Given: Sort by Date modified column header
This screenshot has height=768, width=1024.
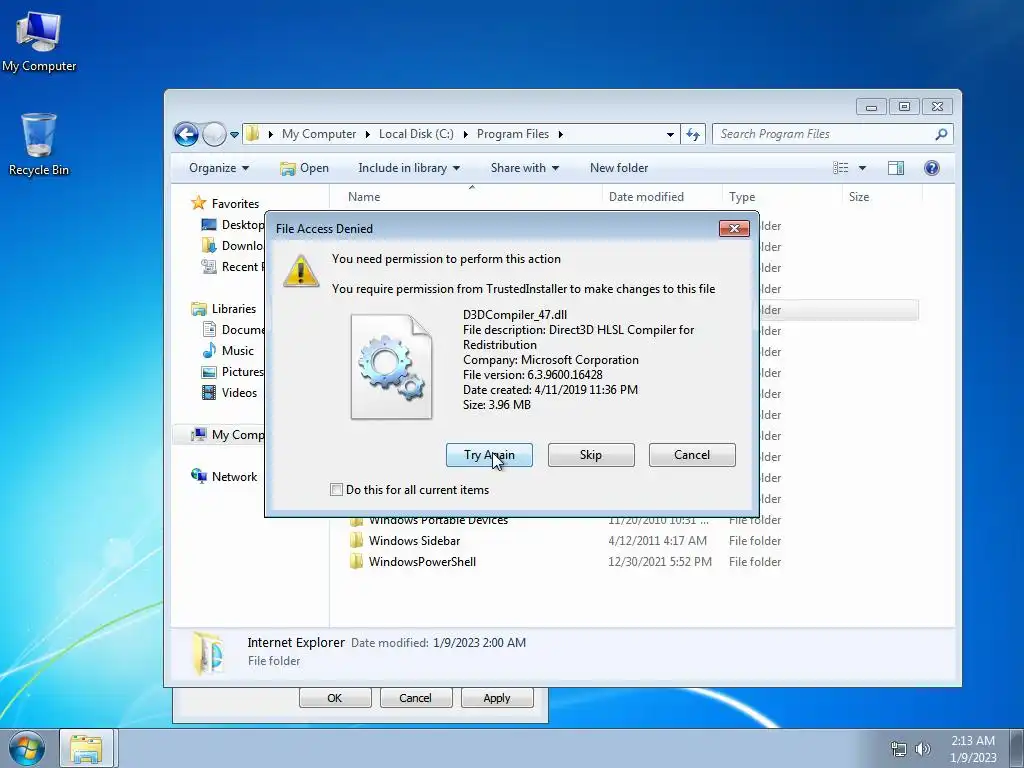Looking at the screenshot, I should (x=662, y=197).
